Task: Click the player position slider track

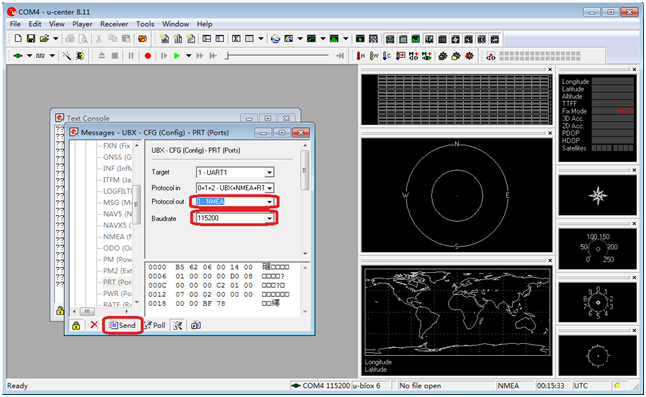Action: point(278,55)
